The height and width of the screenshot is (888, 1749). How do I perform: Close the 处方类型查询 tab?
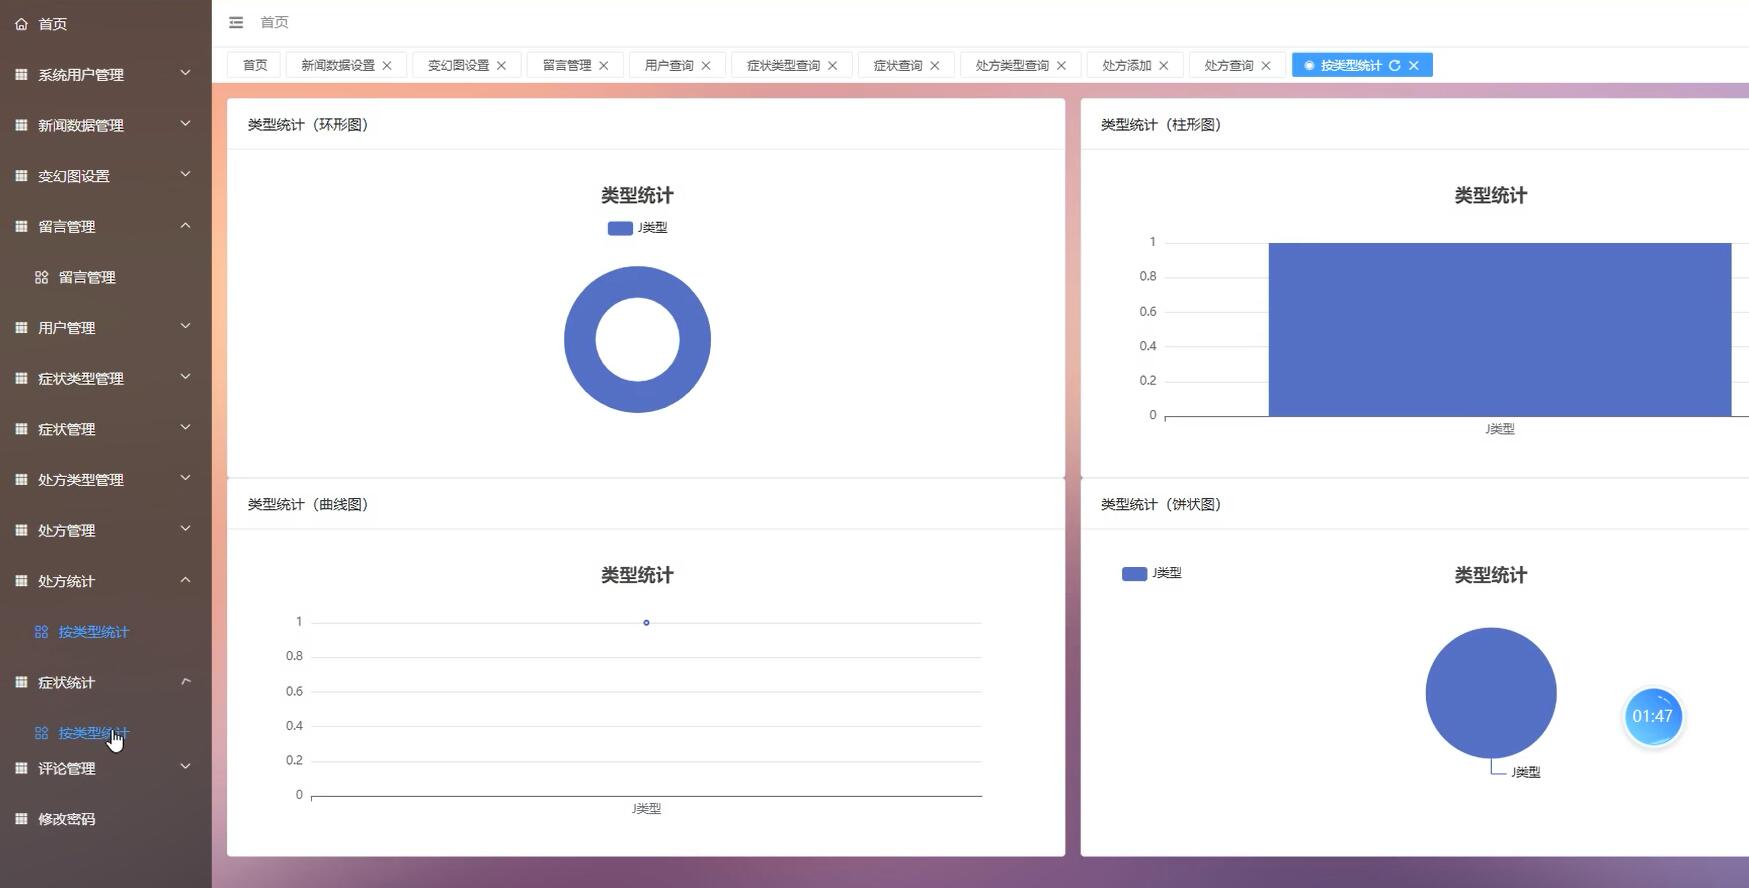[1061, 65]
